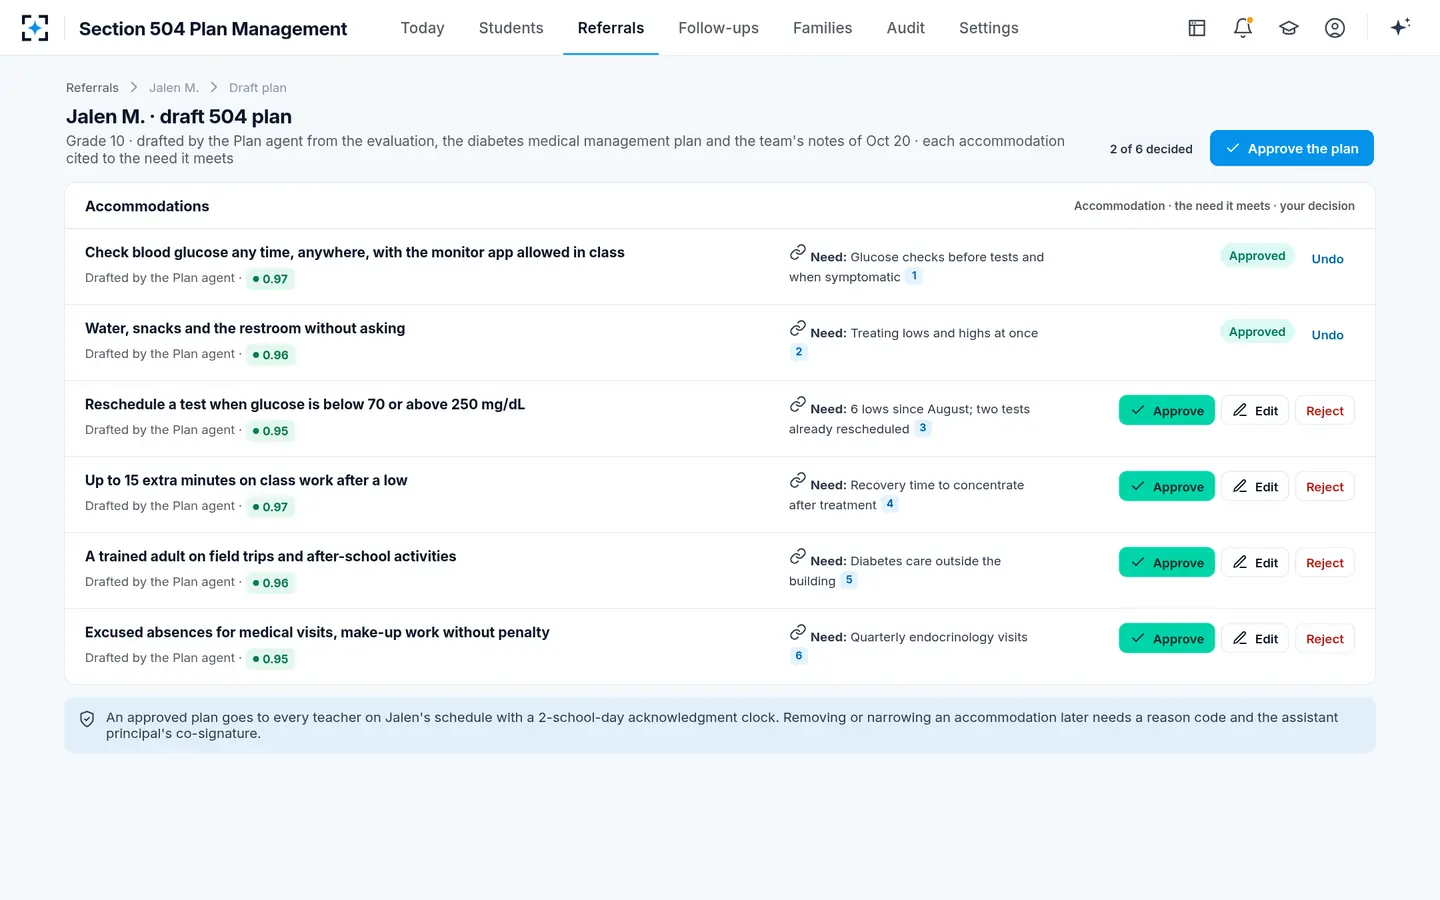Screen dimensions: 1440x900
Task: Approve the trained adult on field trips accommodation
Action: (x=1167, y=563)
